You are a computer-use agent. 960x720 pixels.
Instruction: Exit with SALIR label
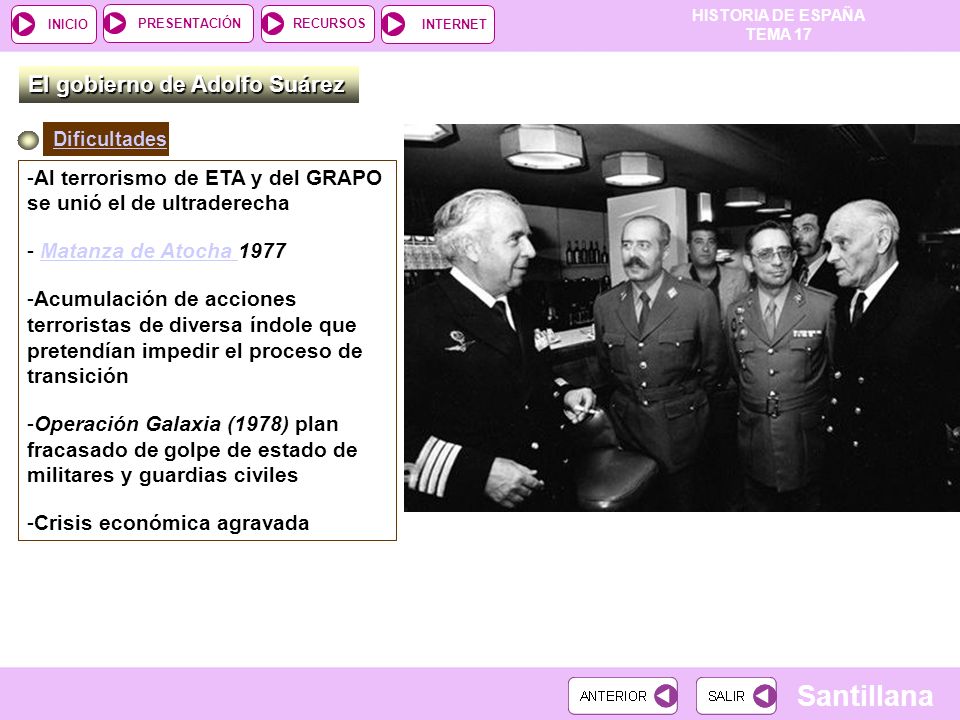(726, 696)
